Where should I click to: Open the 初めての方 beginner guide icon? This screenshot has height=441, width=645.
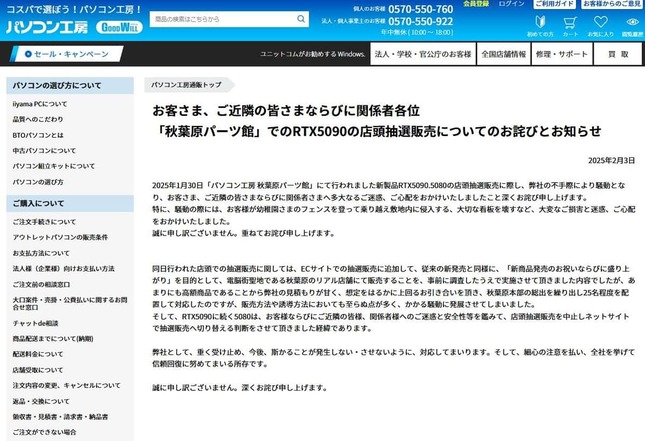538,23
